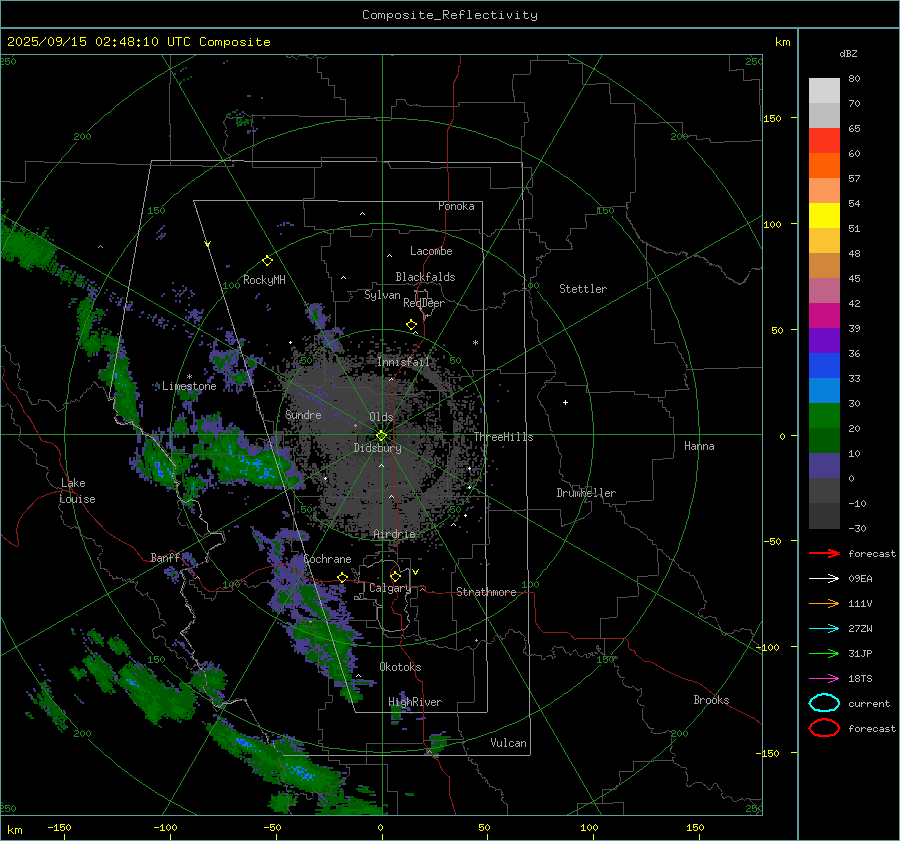Click the Drumheller label
This screenshot has height=841, width=900.
click(x=586, y=493)
